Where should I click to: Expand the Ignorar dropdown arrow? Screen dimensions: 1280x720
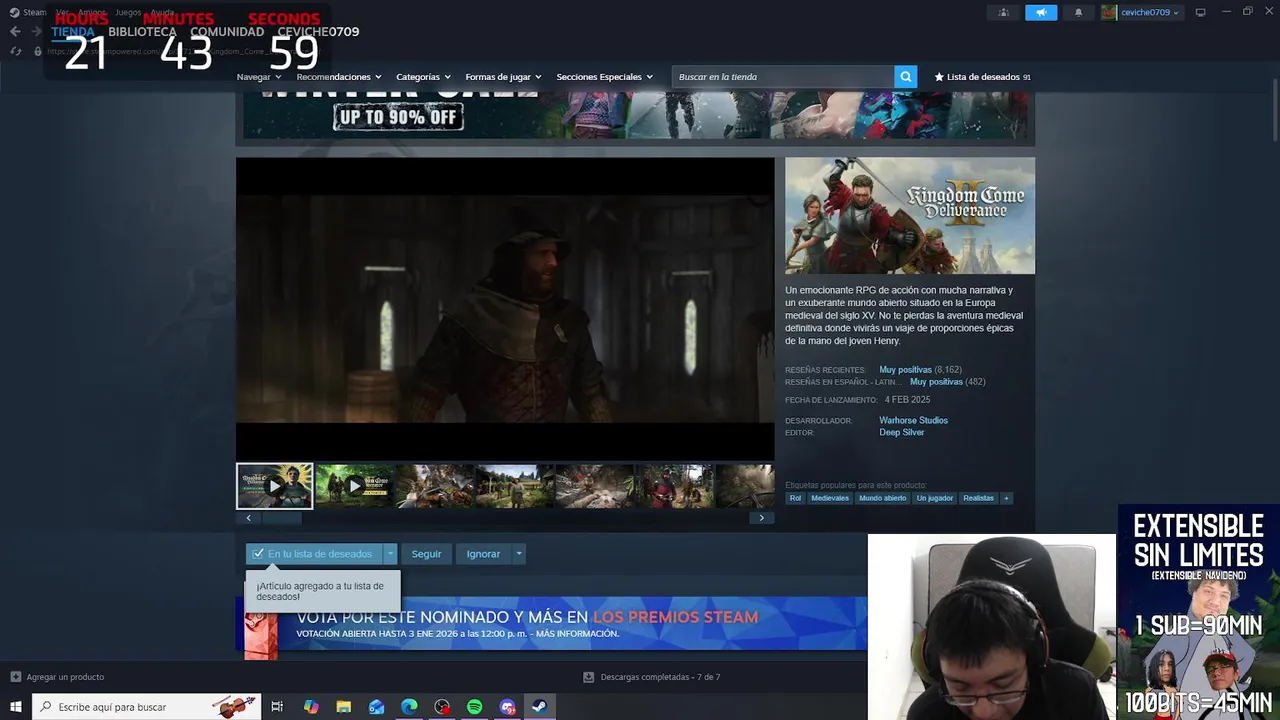pos(518,554)
